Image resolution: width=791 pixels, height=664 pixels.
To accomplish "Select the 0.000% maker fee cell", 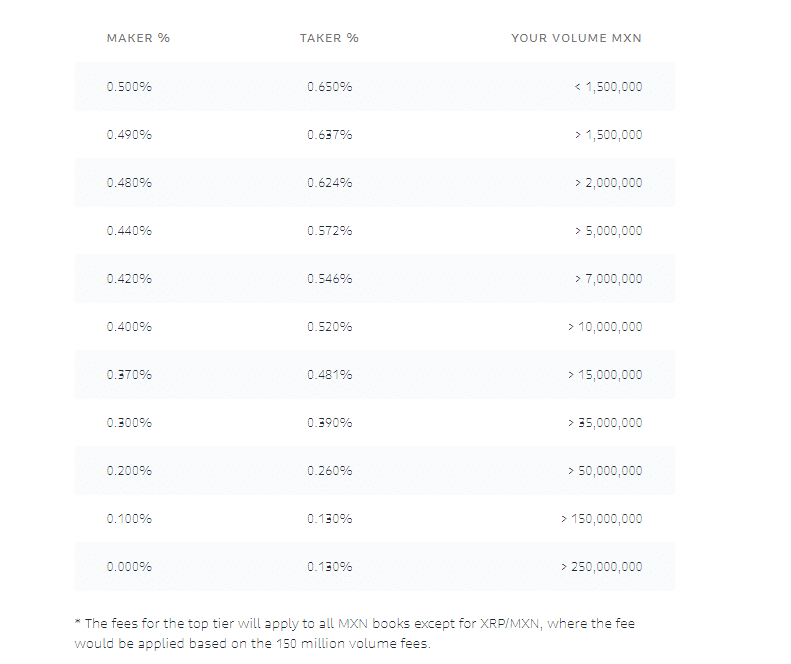I will 129,567.
